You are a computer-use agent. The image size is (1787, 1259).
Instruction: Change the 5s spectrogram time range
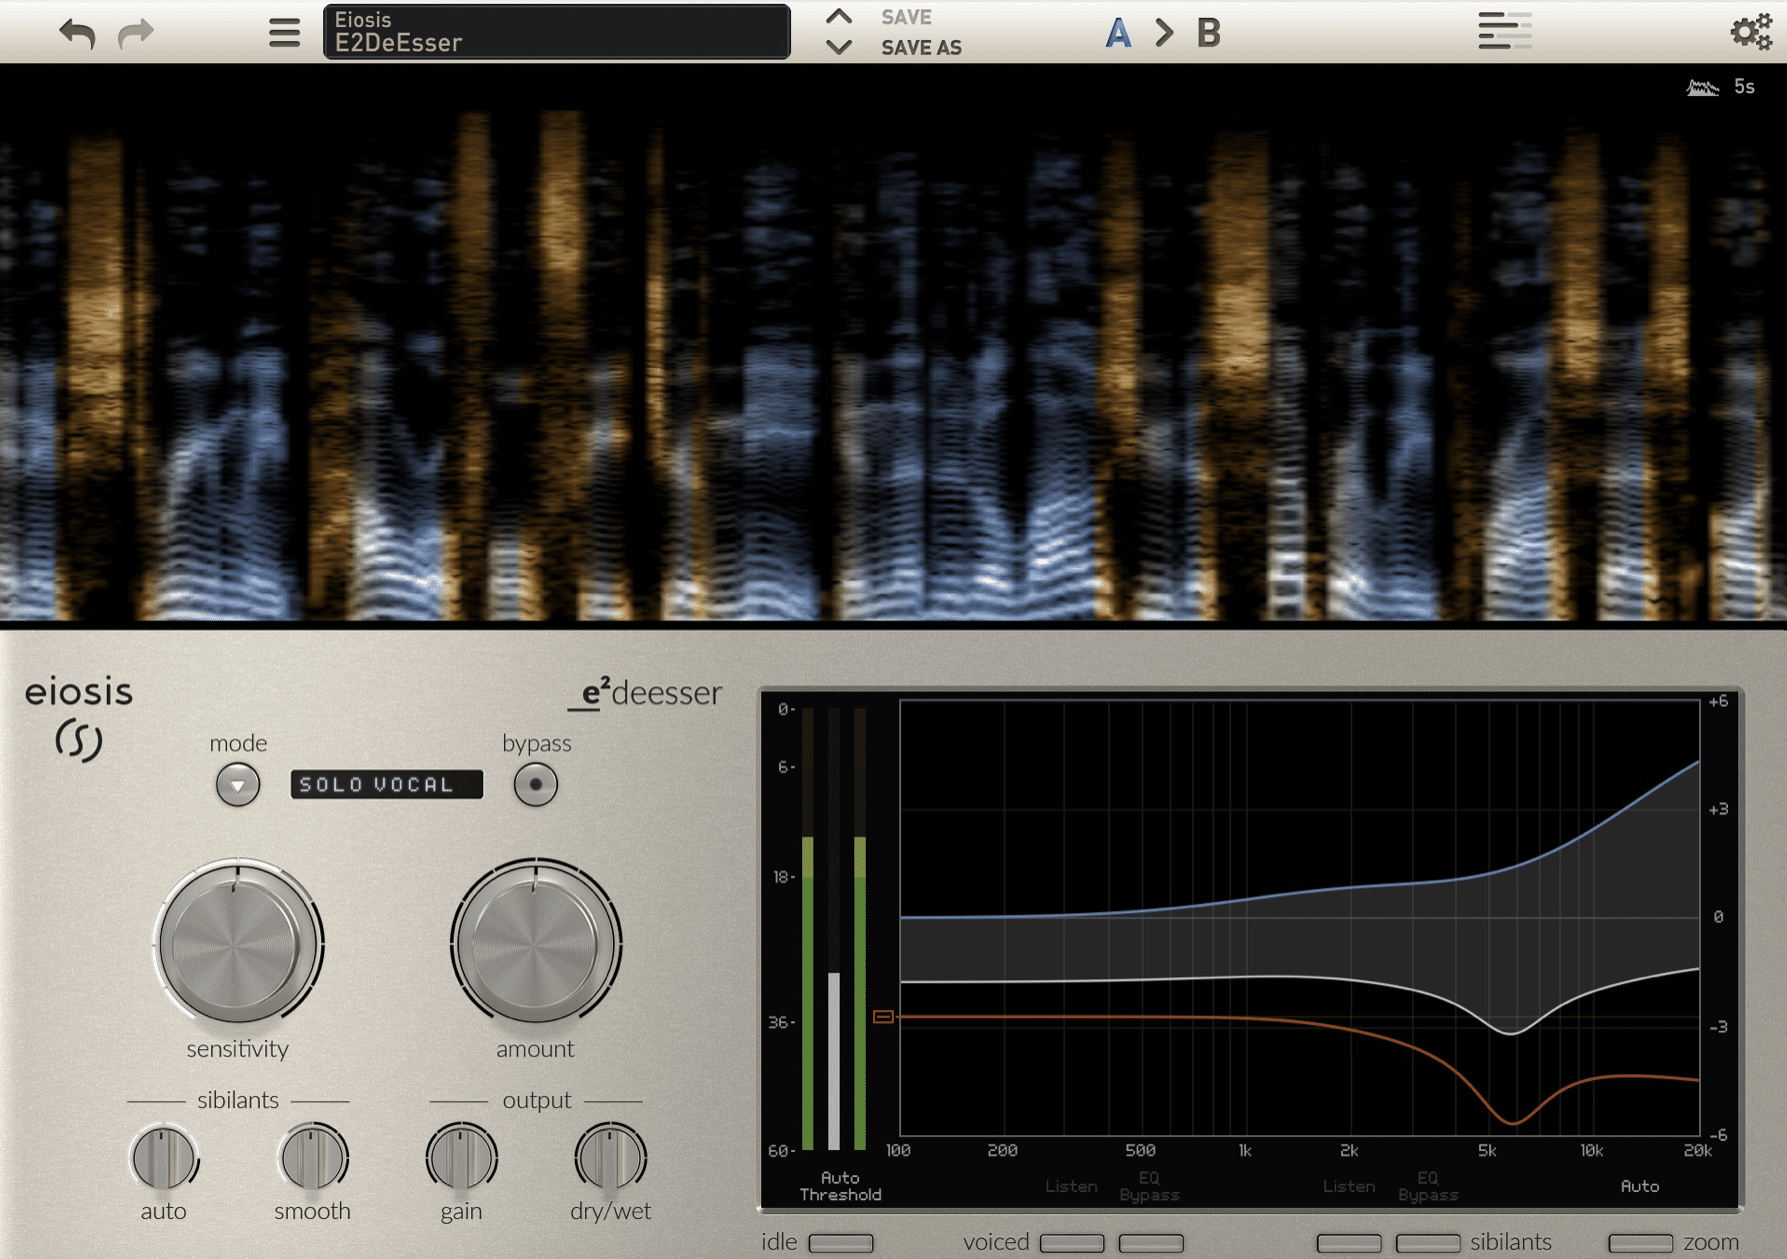click(x=1744, y=87)
